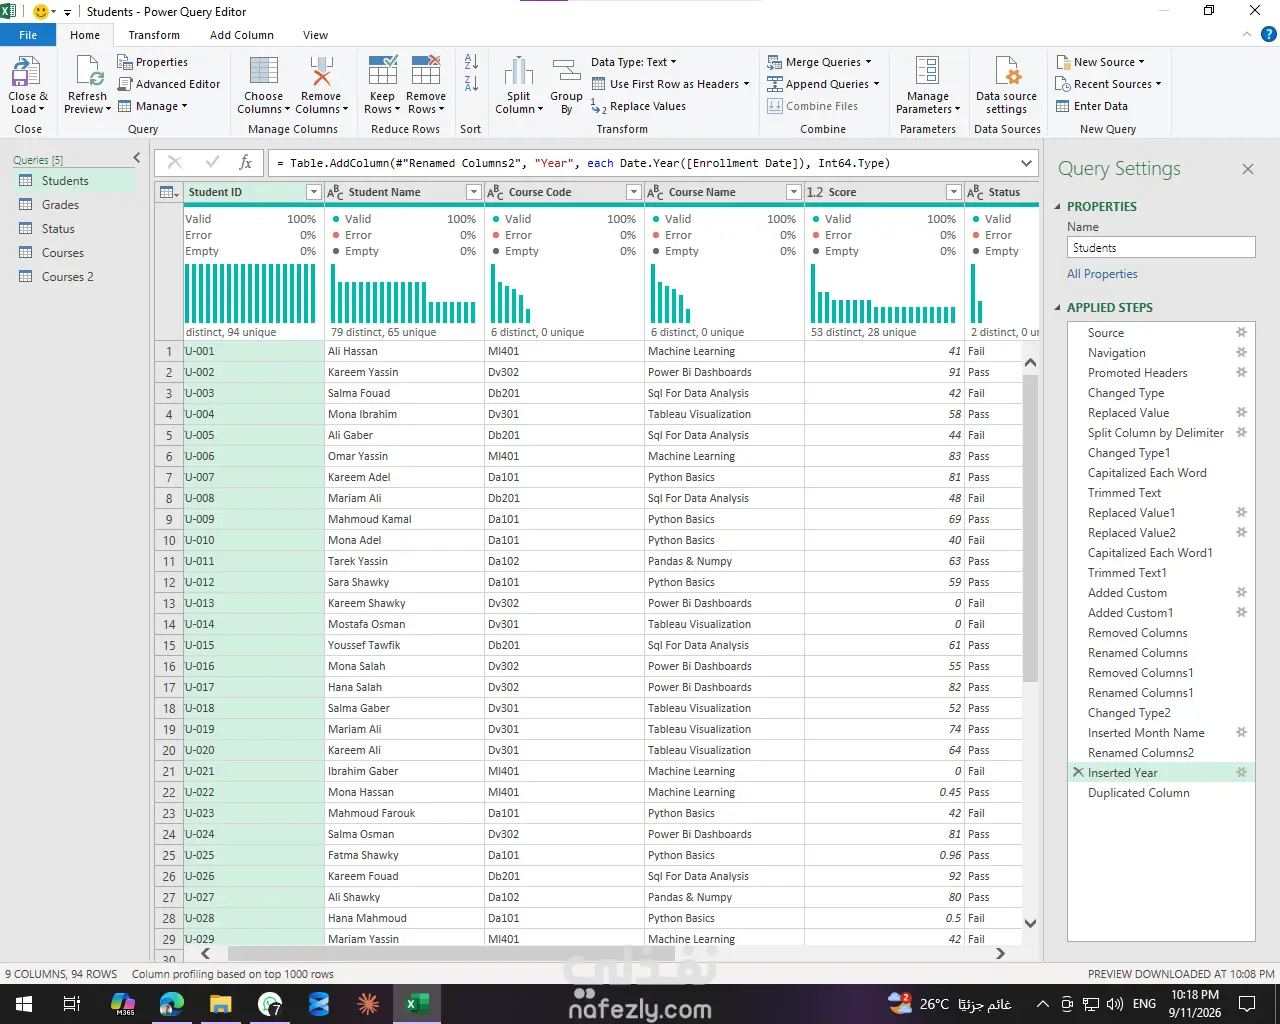Viewport: 1280px width, 1024px height.
Task: Collapse the Queries pane
Action: (x=137, y=158)
